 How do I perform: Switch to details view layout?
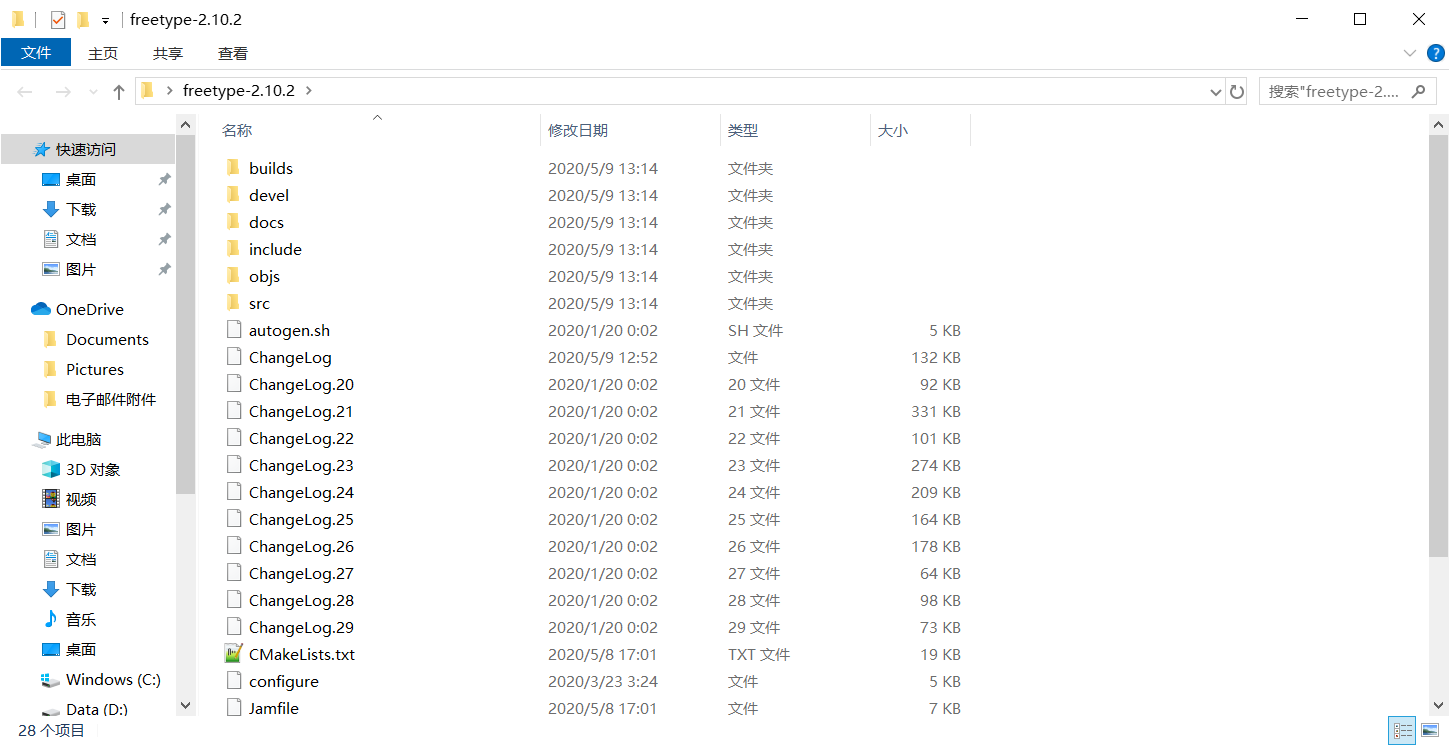1403,731
